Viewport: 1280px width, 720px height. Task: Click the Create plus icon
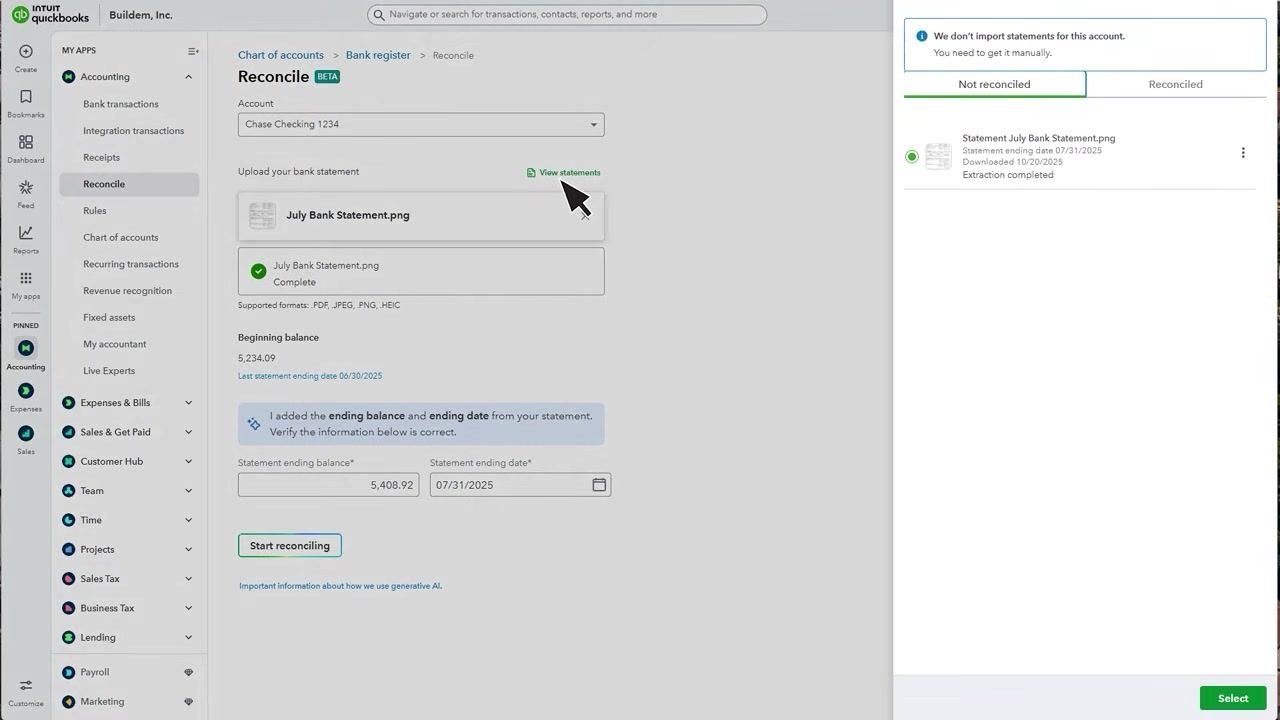[26, 51]
